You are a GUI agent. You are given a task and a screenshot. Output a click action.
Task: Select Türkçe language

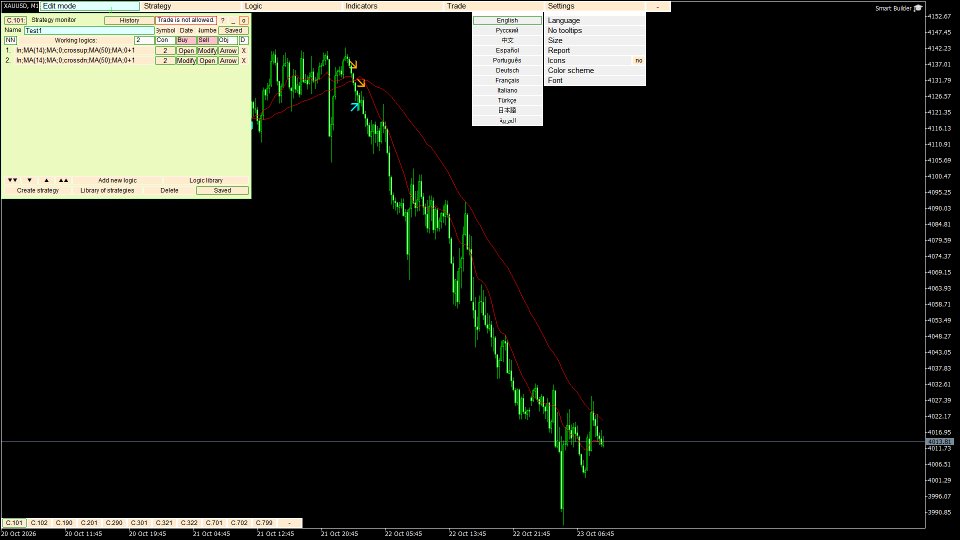coord(508,100)
